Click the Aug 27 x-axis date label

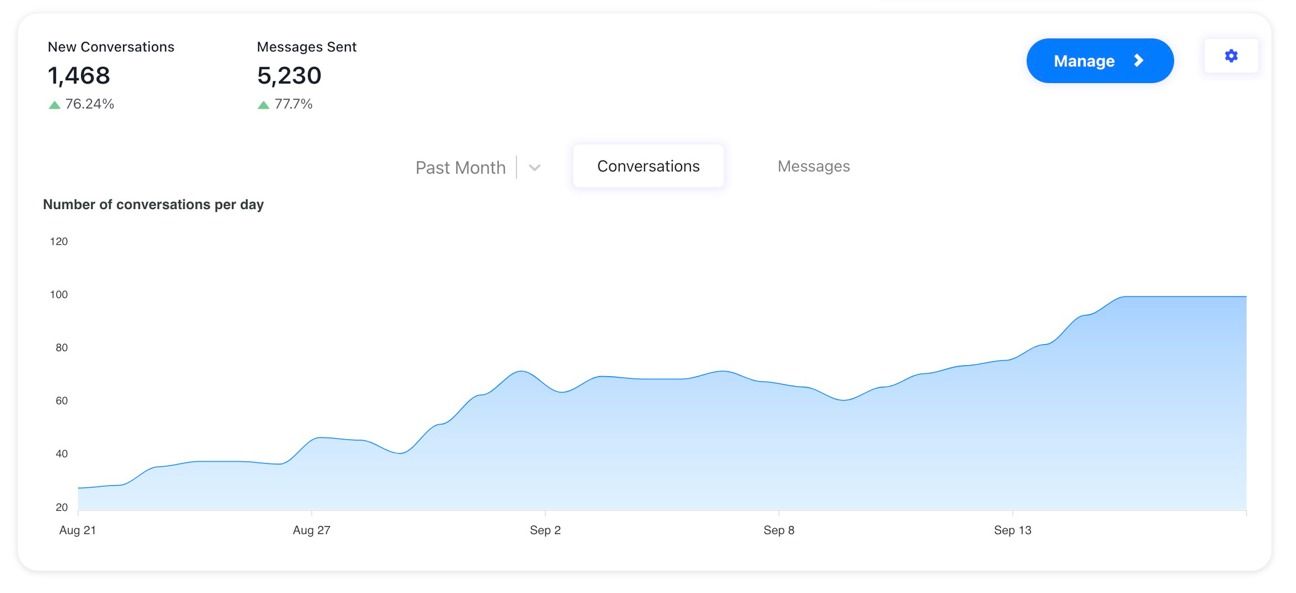[311, 530]
